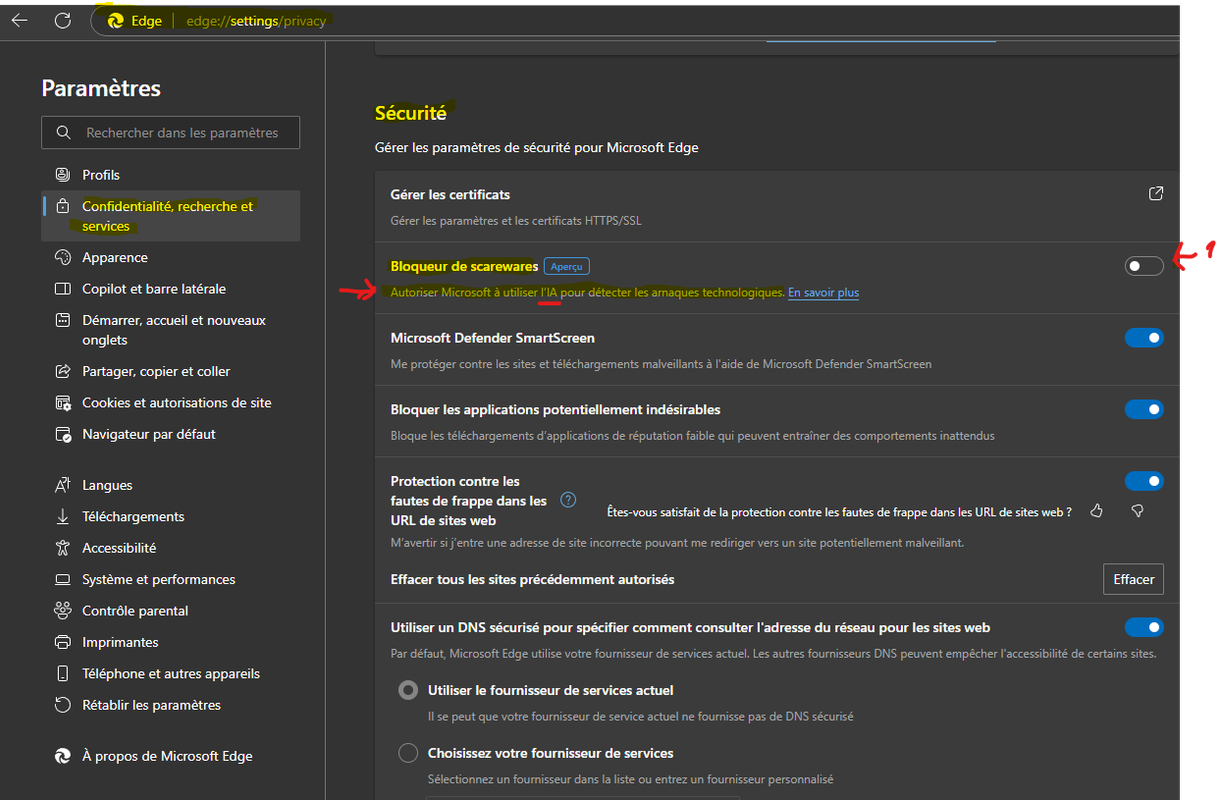
Task: Click the Accessibilité icon
Action: click(x=63, y=548)
